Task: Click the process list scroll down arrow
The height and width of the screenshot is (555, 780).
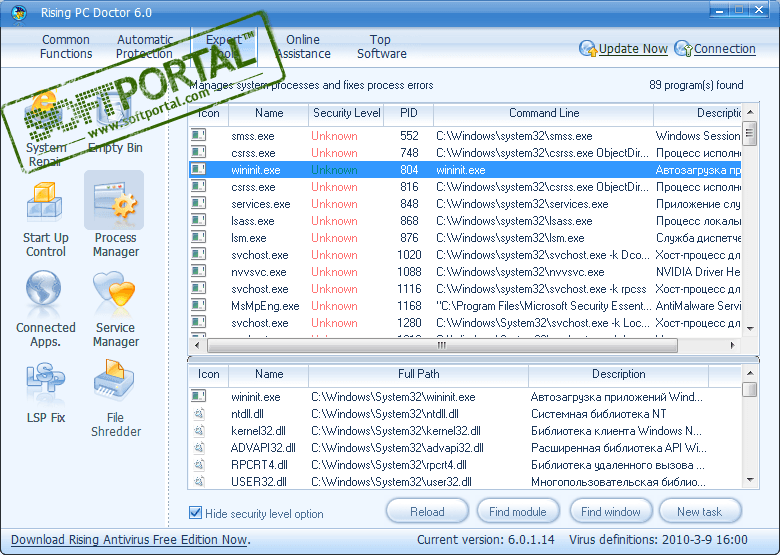Action: (750, 329)
